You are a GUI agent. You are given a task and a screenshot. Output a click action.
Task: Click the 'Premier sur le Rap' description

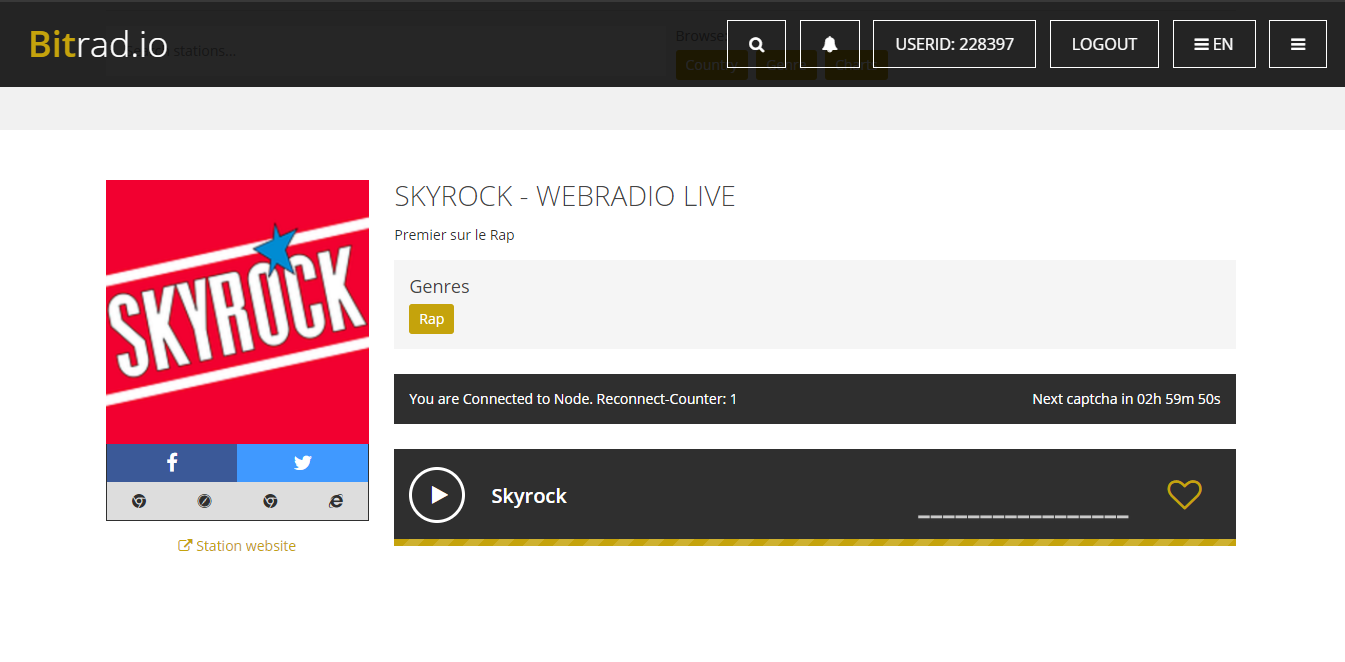pos(455,235)
